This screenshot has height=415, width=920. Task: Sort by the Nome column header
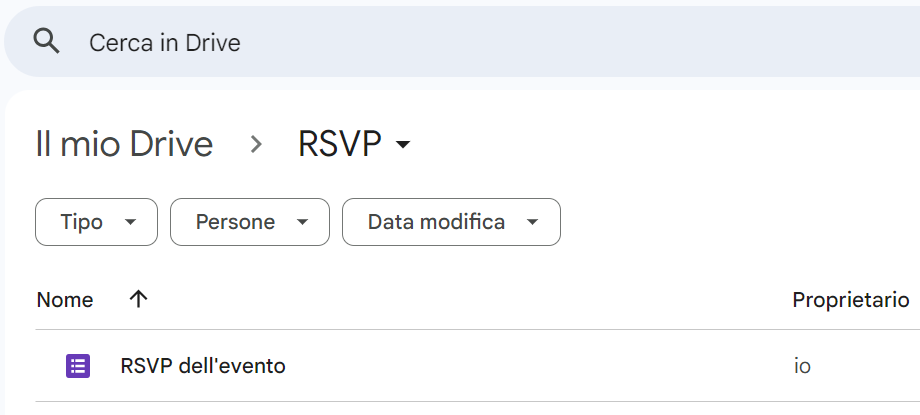click(x=65, y=300)
